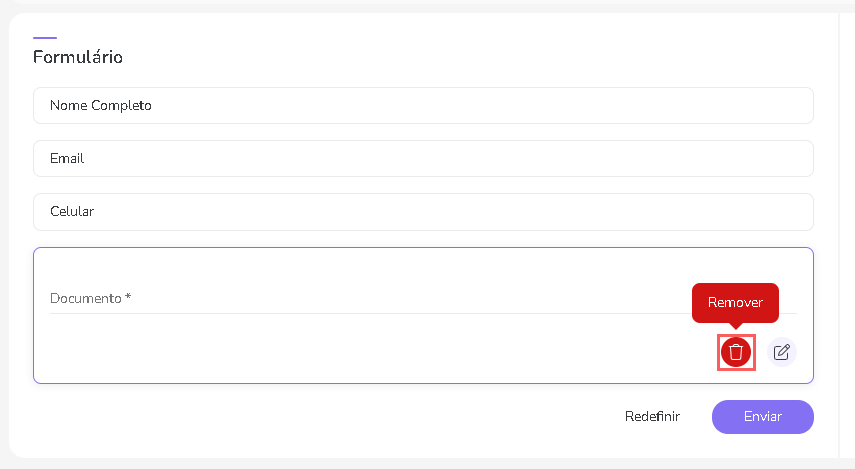
Task: Click the required asterisk beside Documento
Action: [x=128, y=297]
